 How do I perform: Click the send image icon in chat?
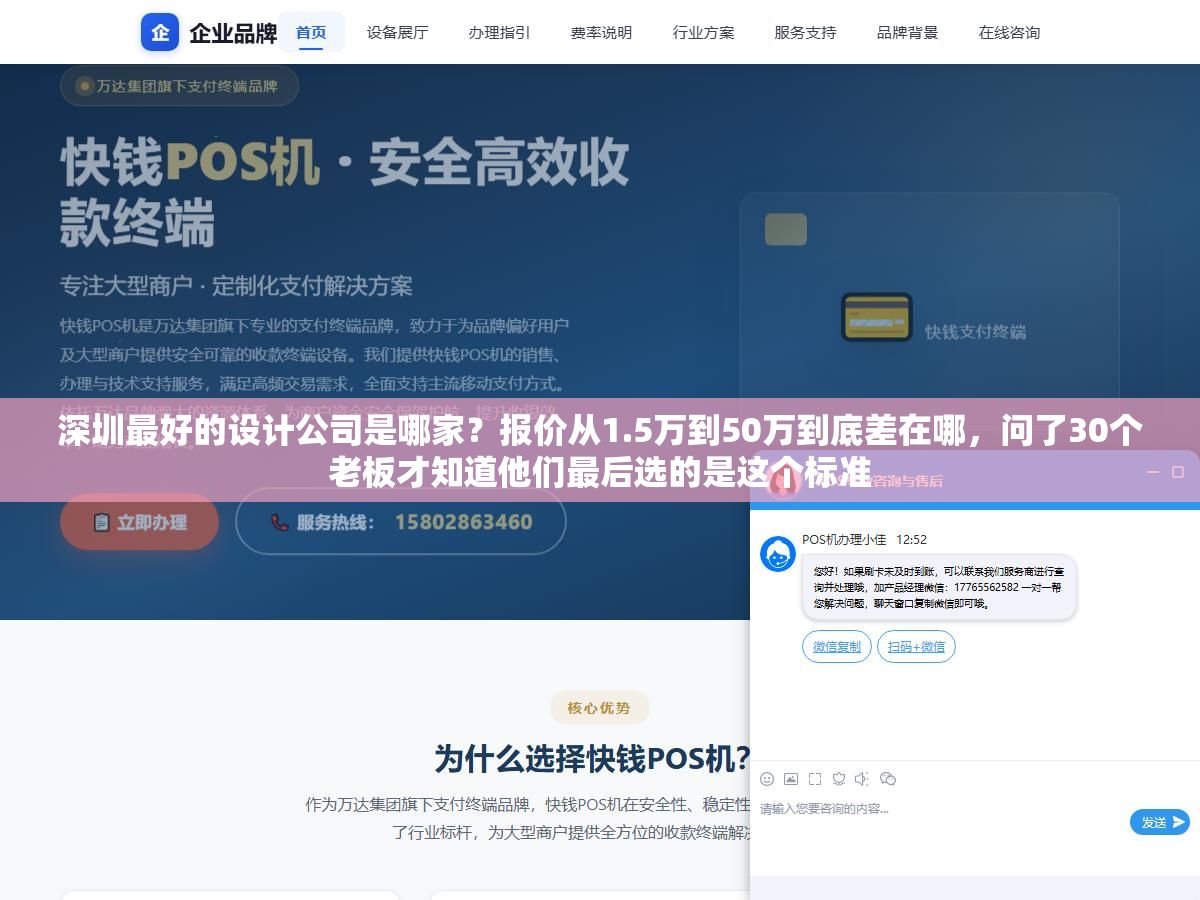click(791, 779)
